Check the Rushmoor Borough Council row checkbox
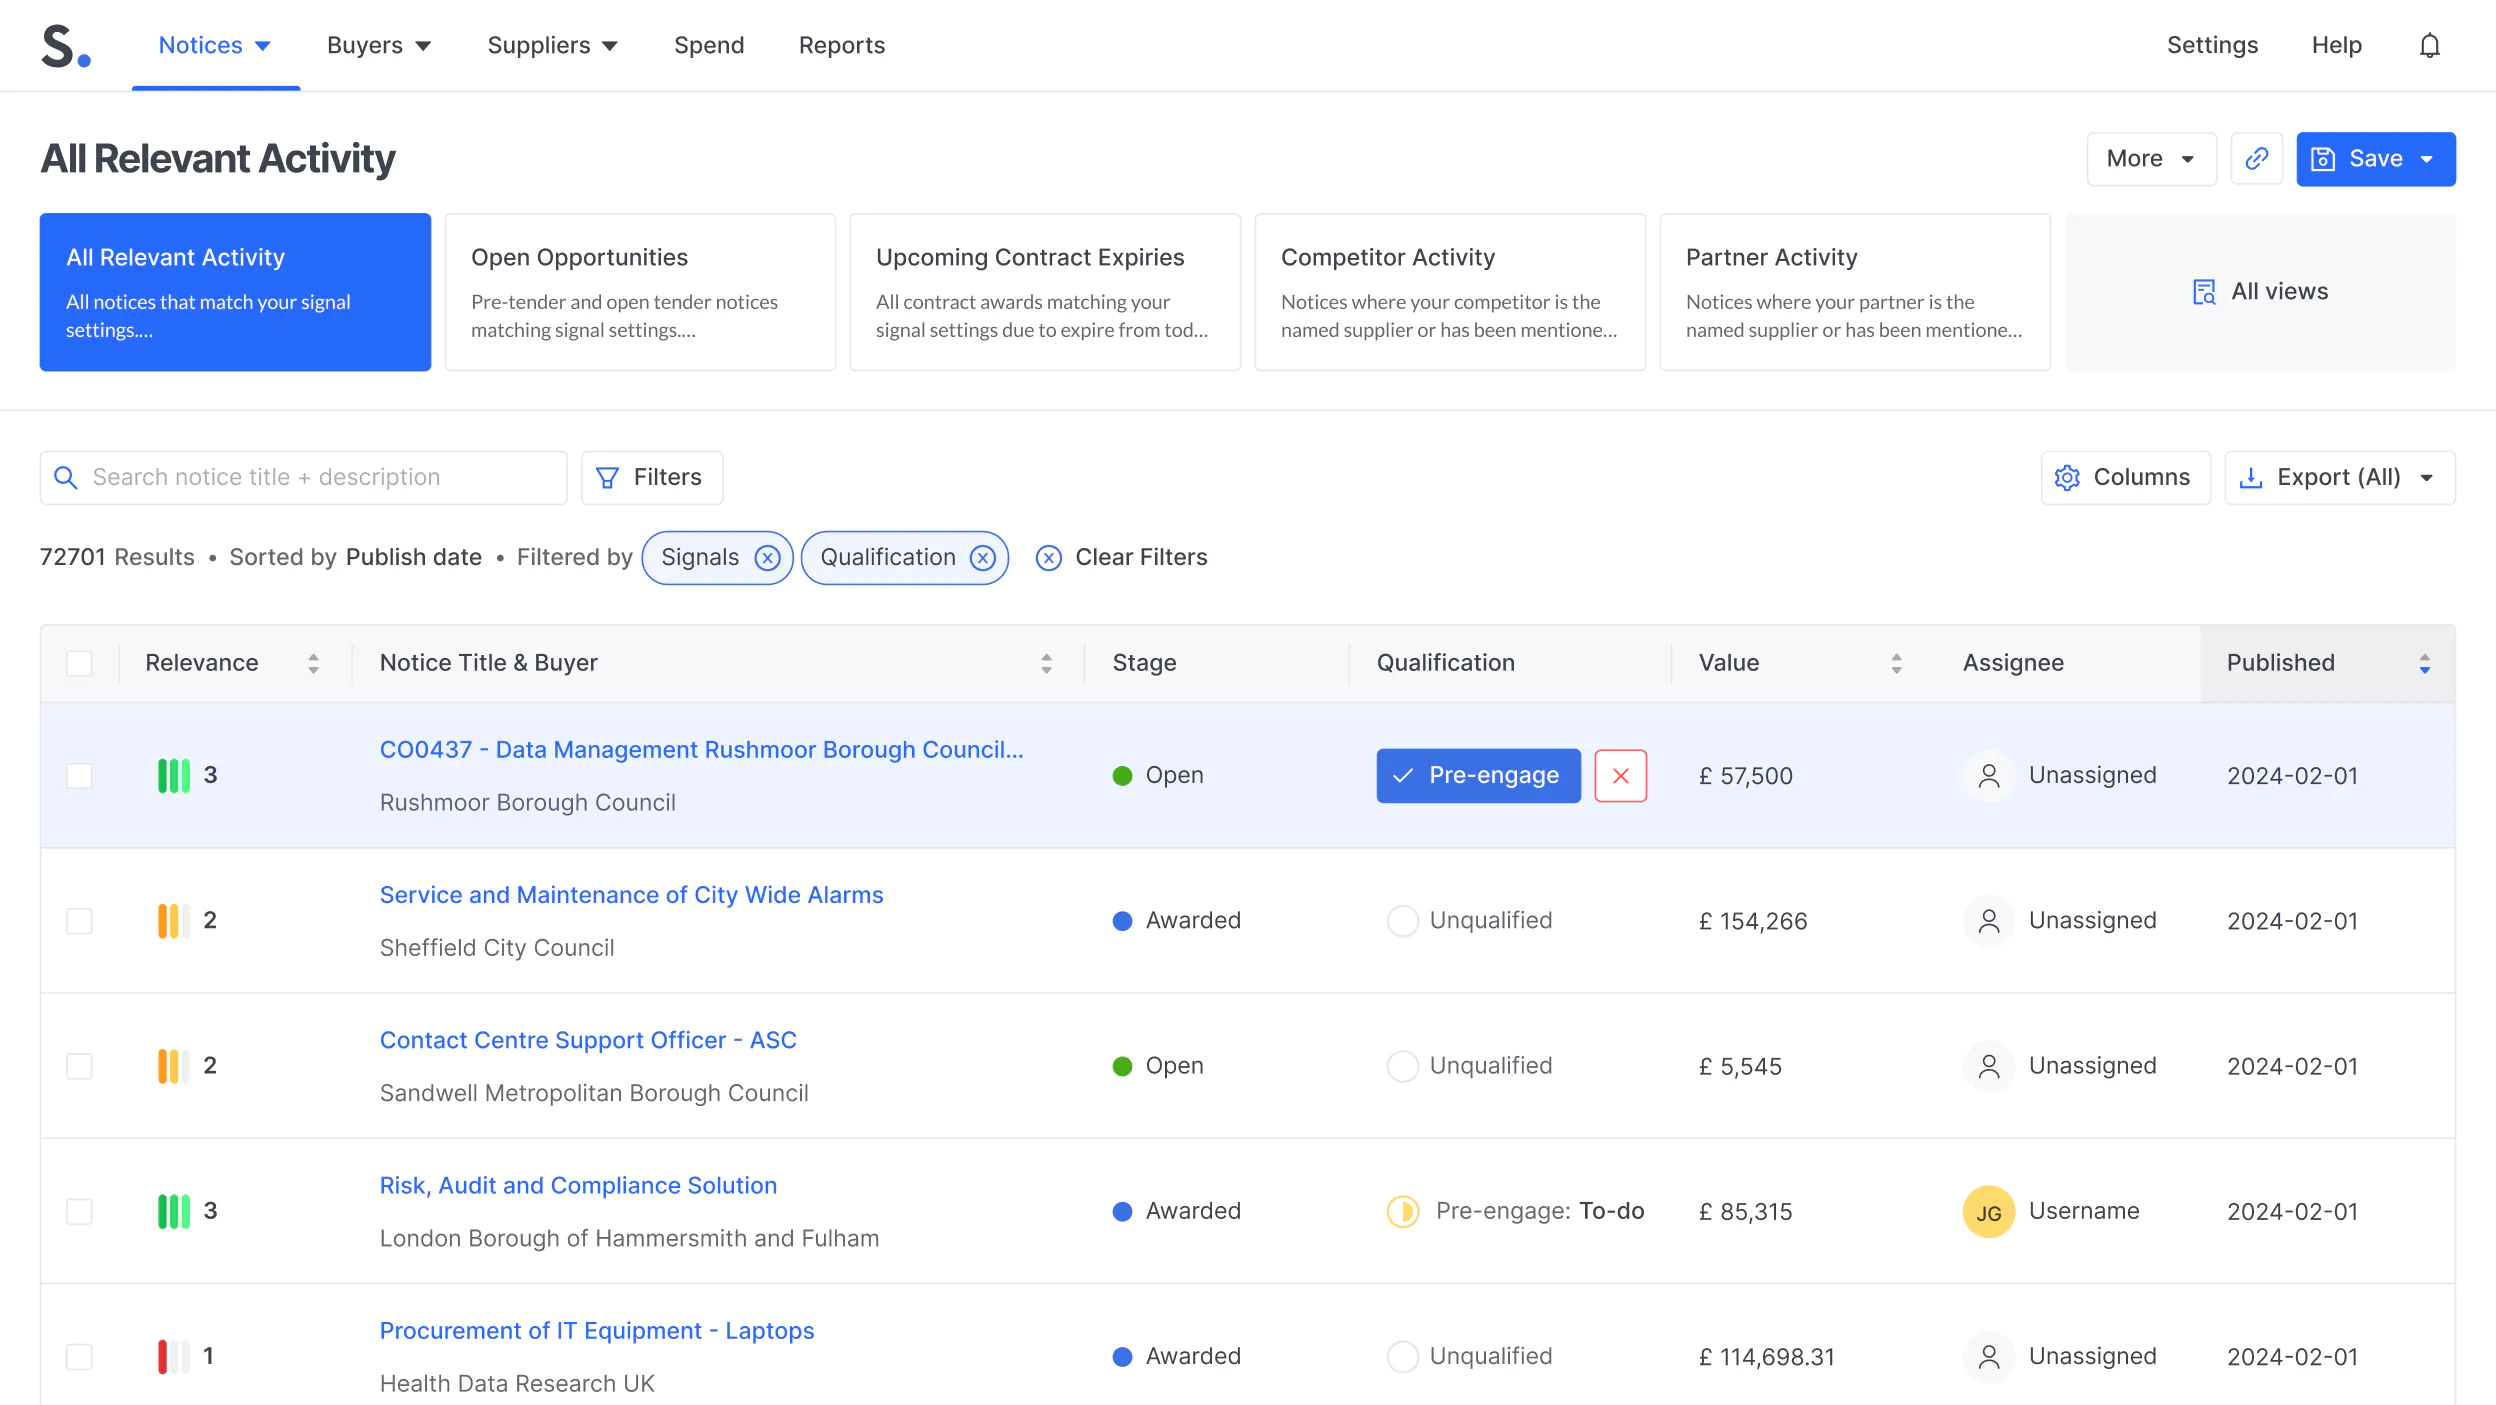 click(x=79, y=776)
